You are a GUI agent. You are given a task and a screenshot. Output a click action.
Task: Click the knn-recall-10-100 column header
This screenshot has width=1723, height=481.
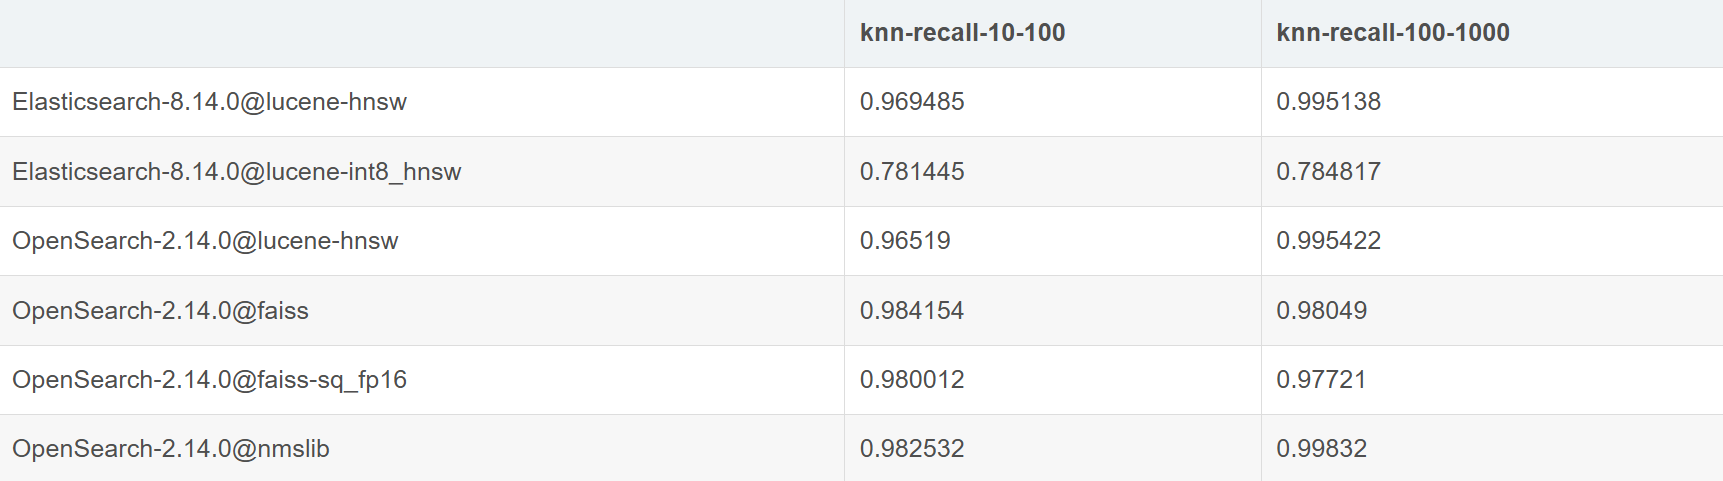click(962, 33)
